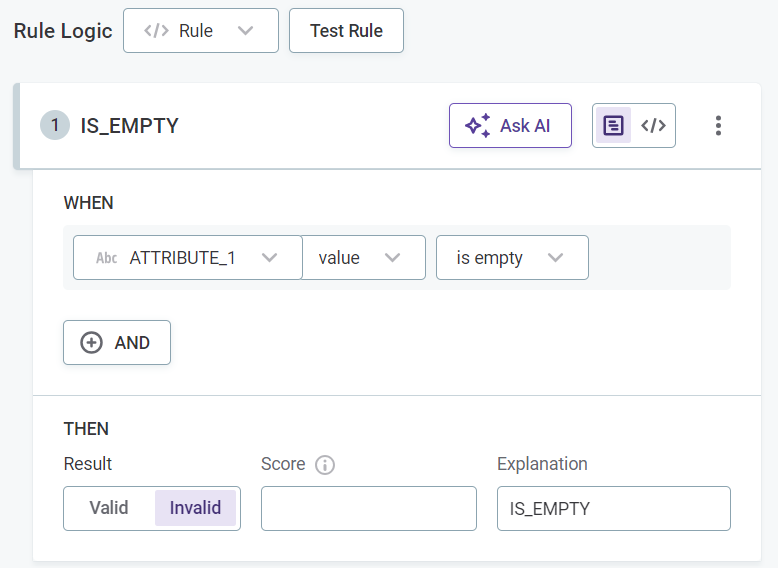The height and width of the screenshot is (568, 778).
Task: Switch to the form editor view icon
Action: pos(614,126)
